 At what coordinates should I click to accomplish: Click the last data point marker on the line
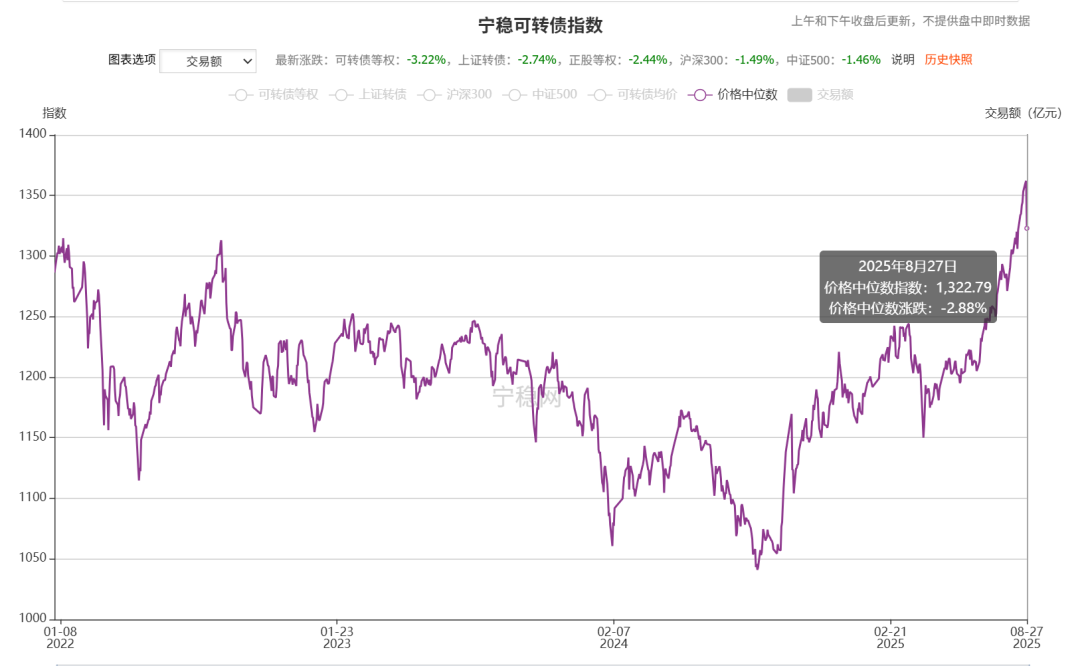(1027, 228)
